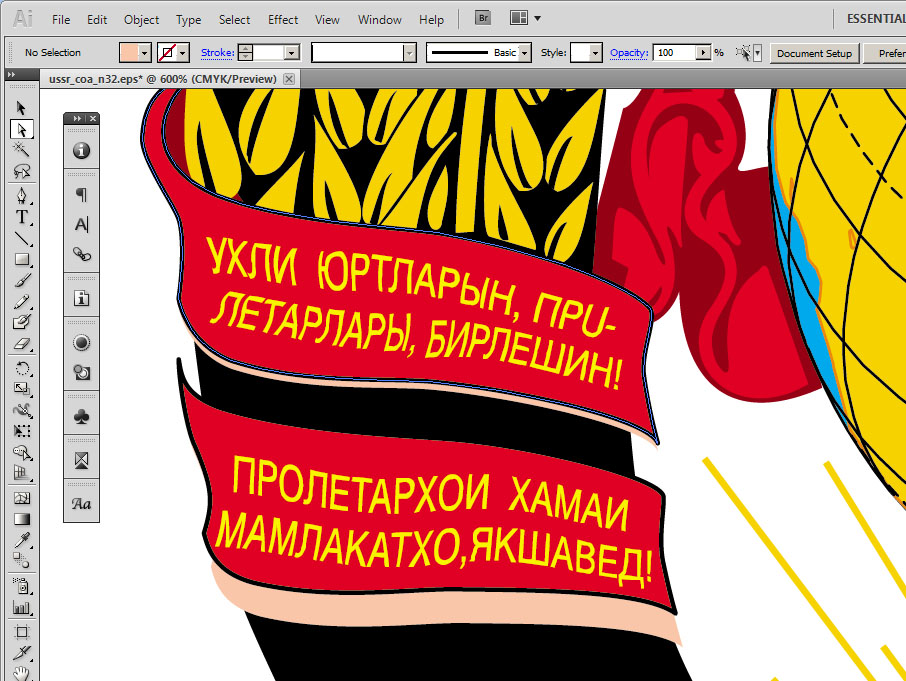
Task: Collapse the floating panel dock arrows
Action: 77,118
